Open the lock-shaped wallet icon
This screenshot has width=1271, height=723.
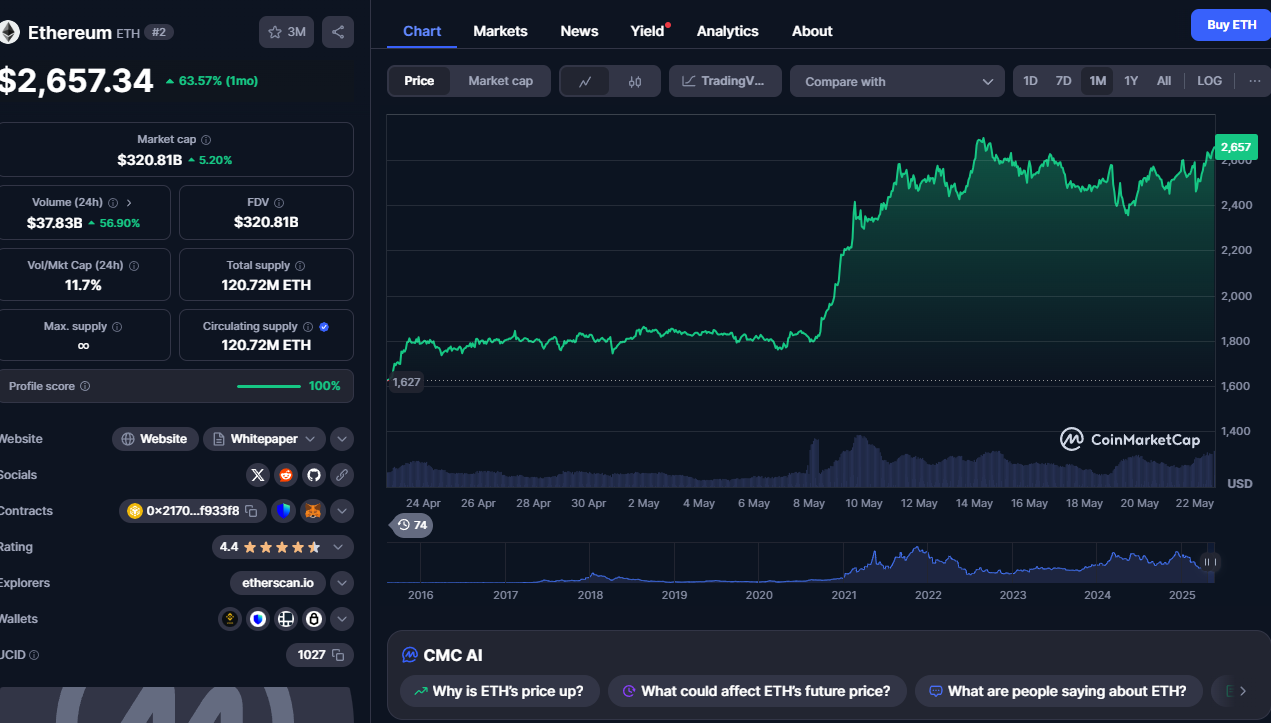point(314,619)
